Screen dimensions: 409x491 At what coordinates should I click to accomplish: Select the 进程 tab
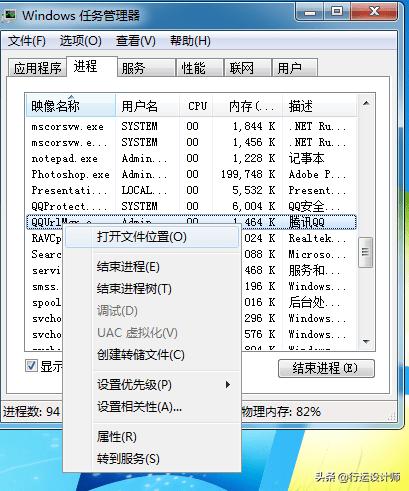pos(92,67)
